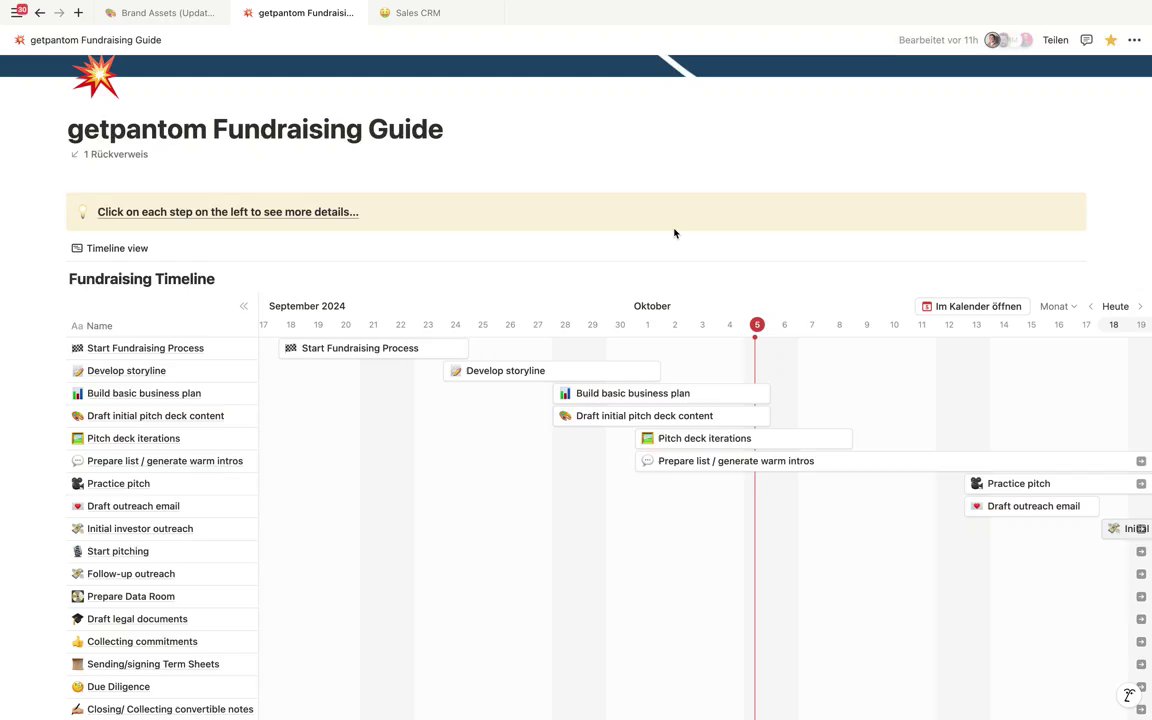Click the Teilen share button

click(x=1055, y=40)
